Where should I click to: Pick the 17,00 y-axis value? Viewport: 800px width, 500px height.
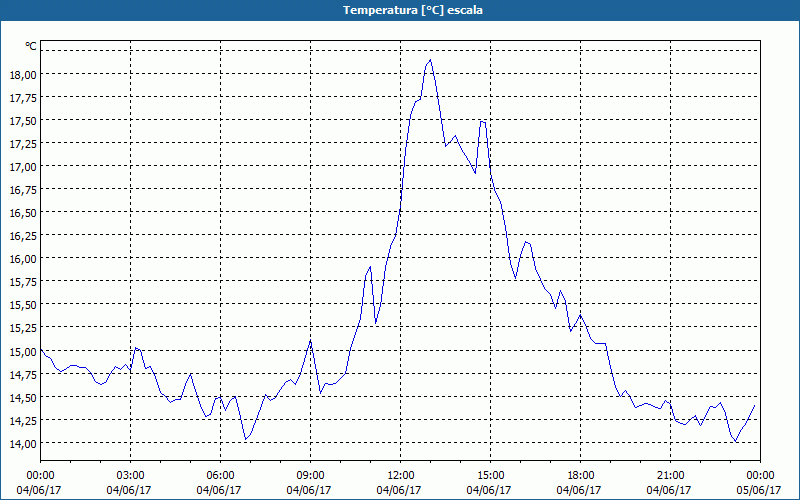[23, 166]
